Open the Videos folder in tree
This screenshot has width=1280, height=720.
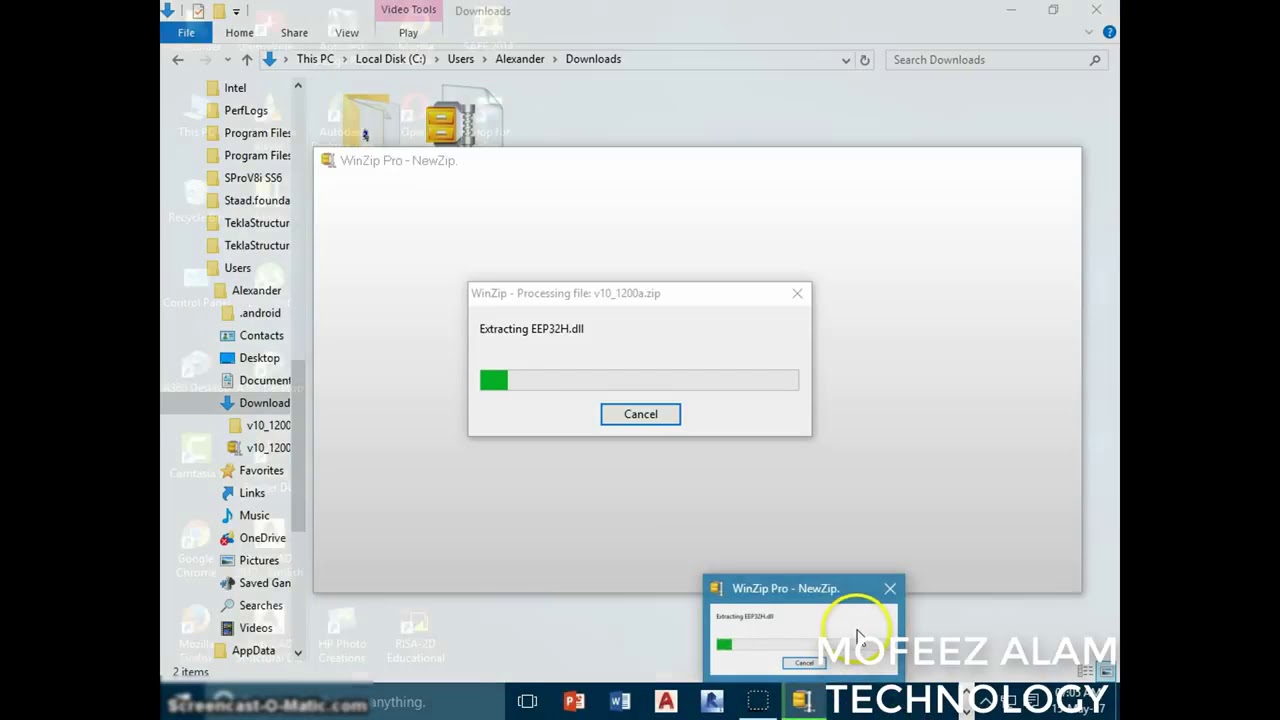[255, 628]
